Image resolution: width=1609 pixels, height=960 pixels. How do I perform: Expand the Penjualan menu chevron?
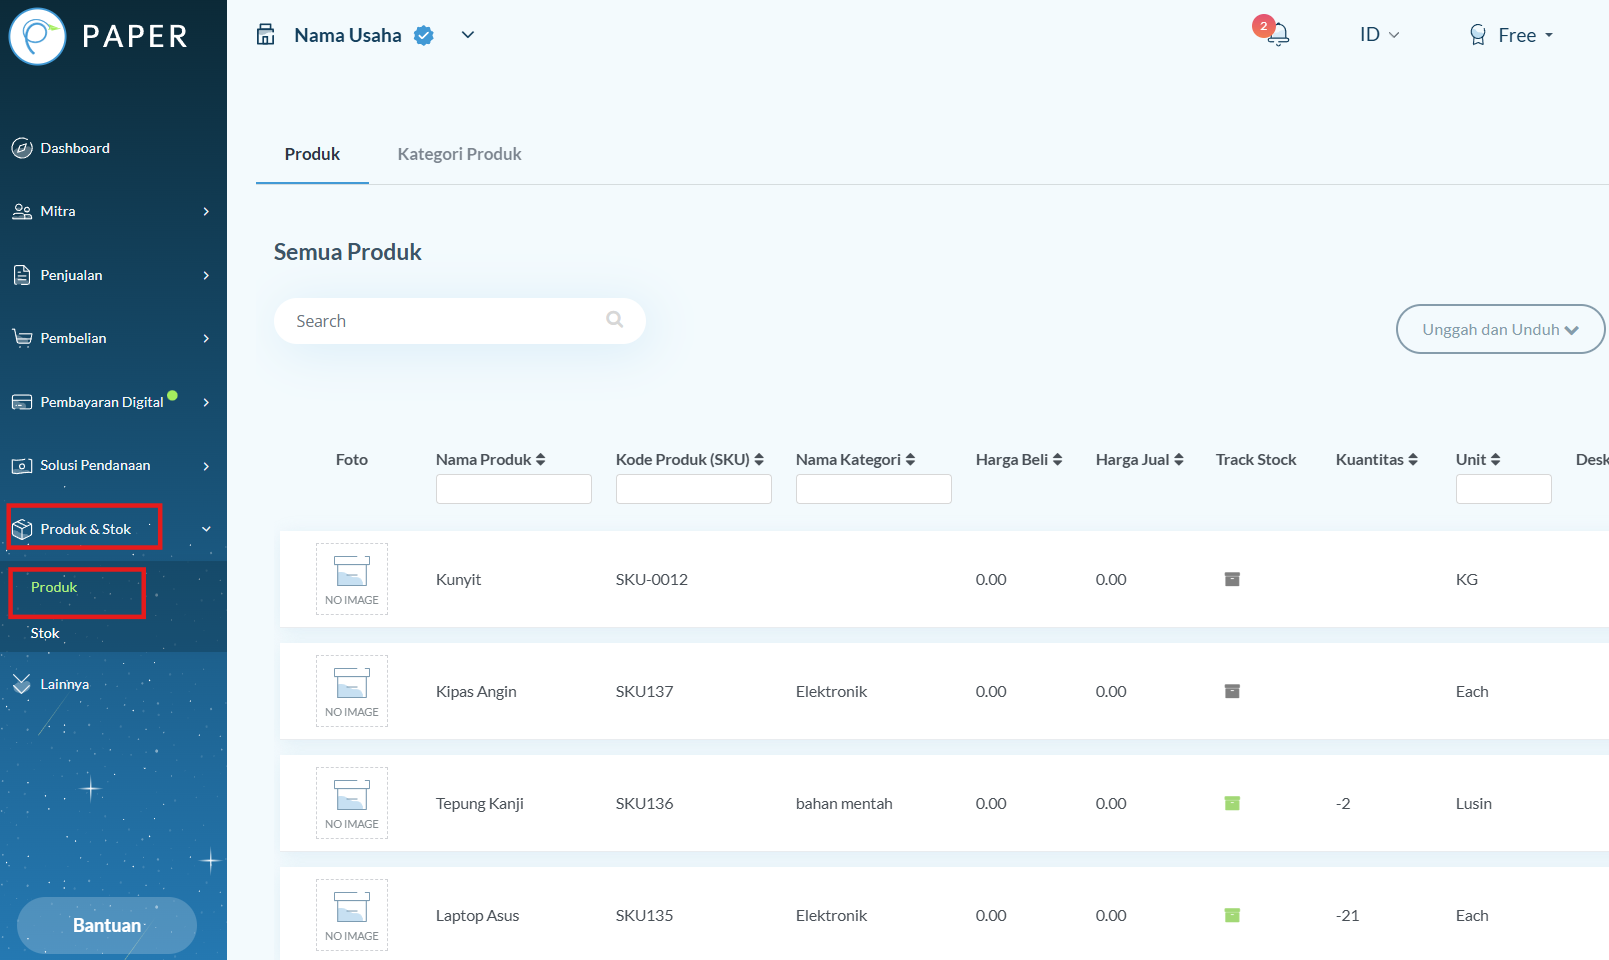coord(206,275)
